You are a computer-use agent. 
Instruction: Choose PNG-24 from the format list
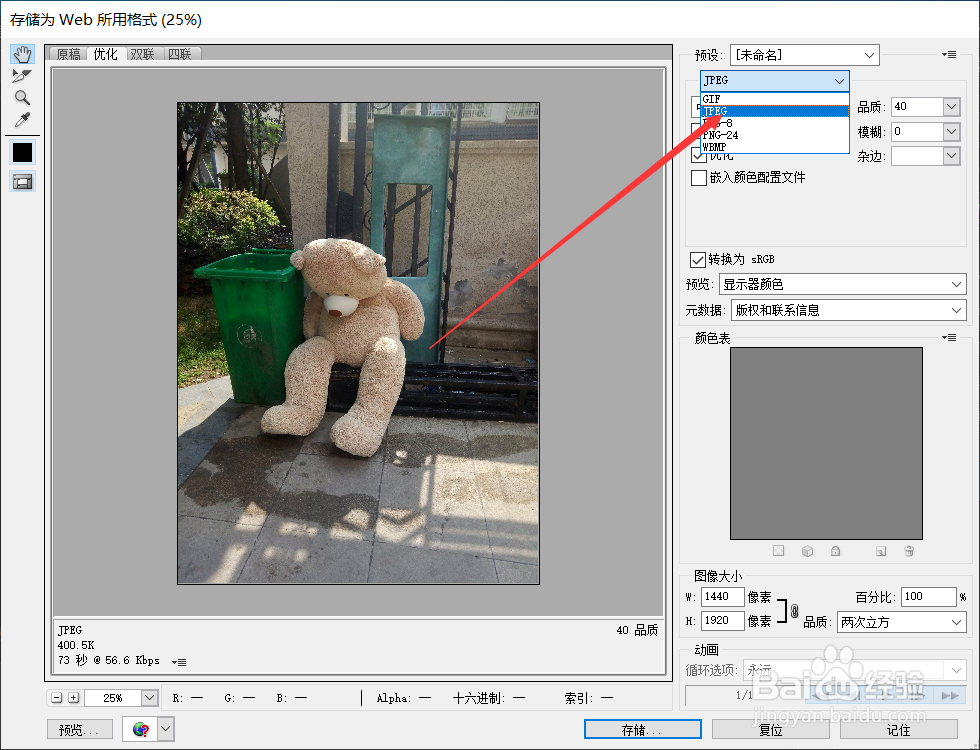(x=775, y=135)
